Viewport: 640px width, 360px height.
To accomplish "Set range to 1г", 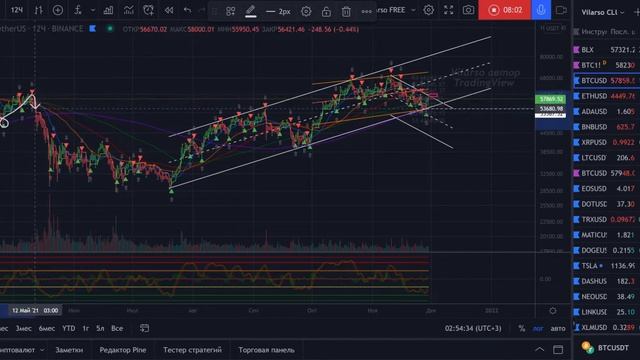I will click(x=86, y=329).
